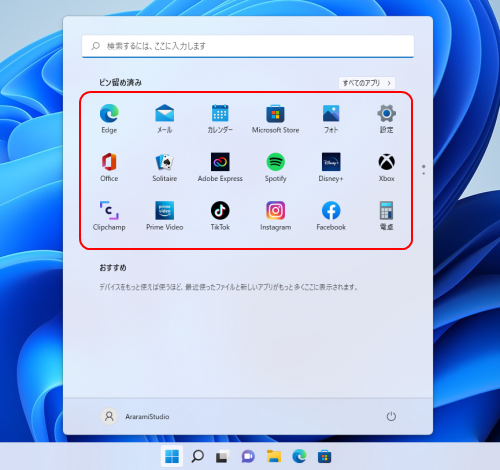Open the Edge pinned app

coord(109,118)
